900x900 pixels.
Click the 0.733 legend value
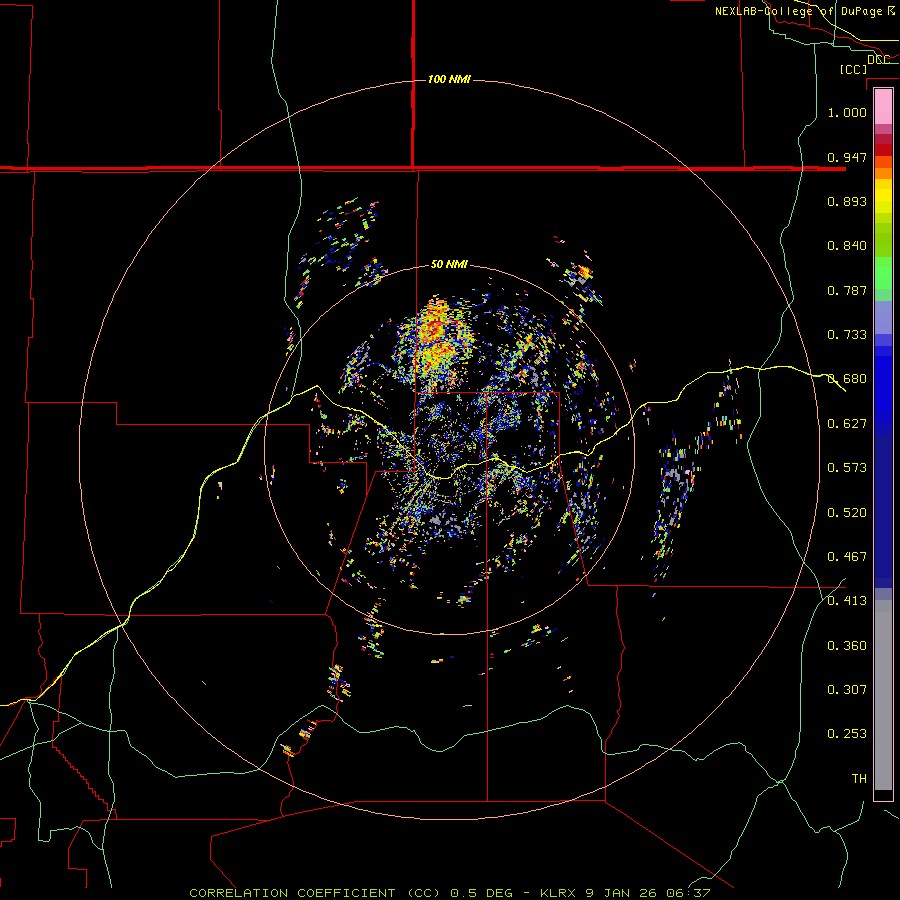pyautogui.click(x=847, y=334)
